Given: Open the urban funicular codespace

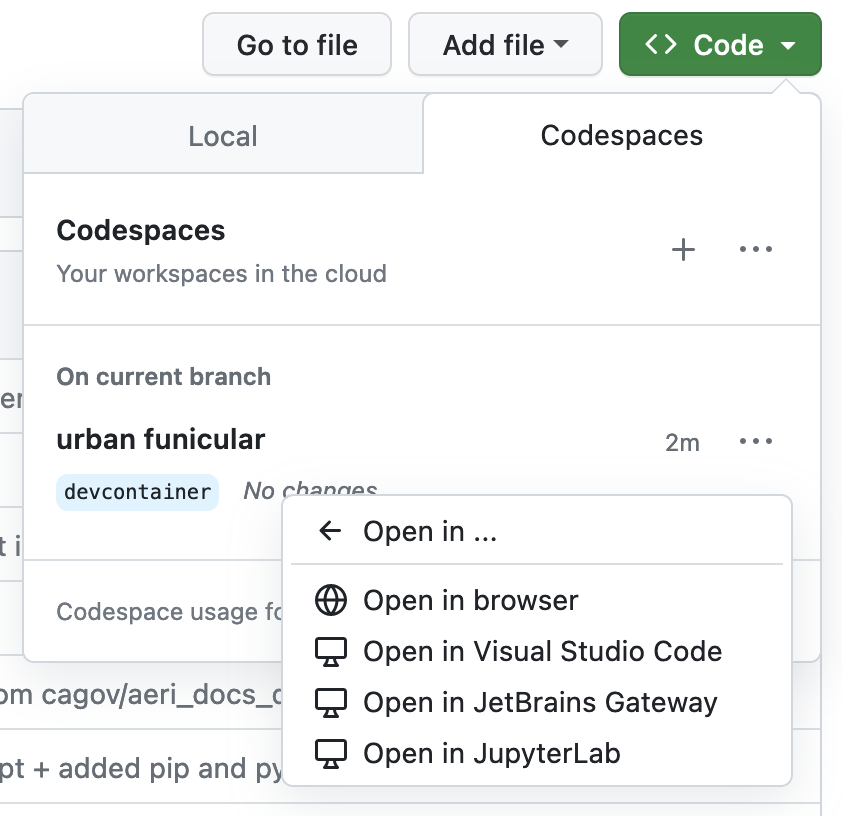Looking at the screenshot, I should coord(161,439).
